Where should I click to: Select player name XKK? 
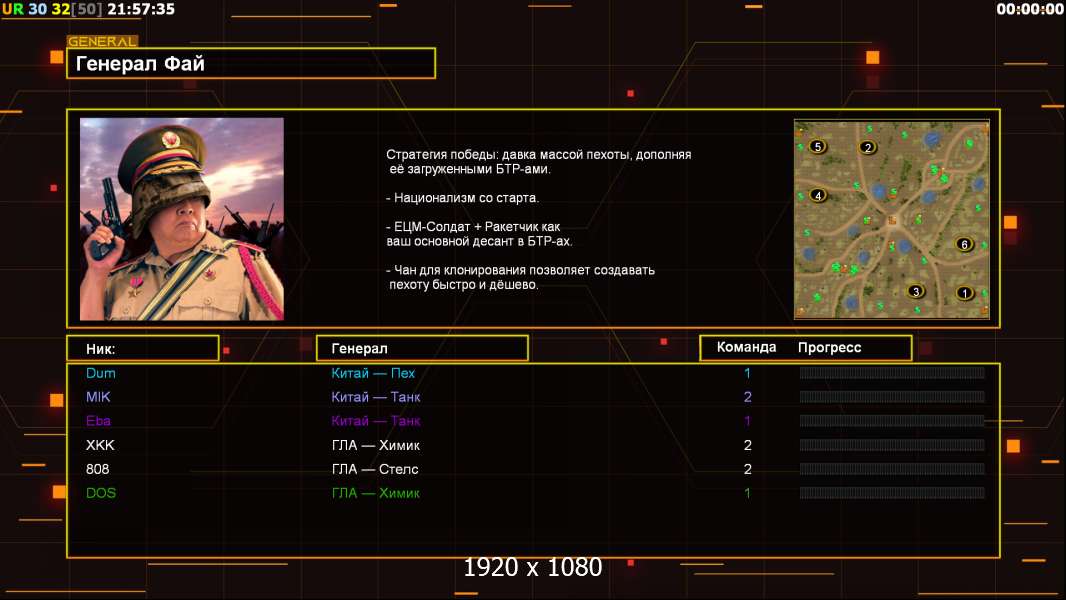[x=100, y=445]
